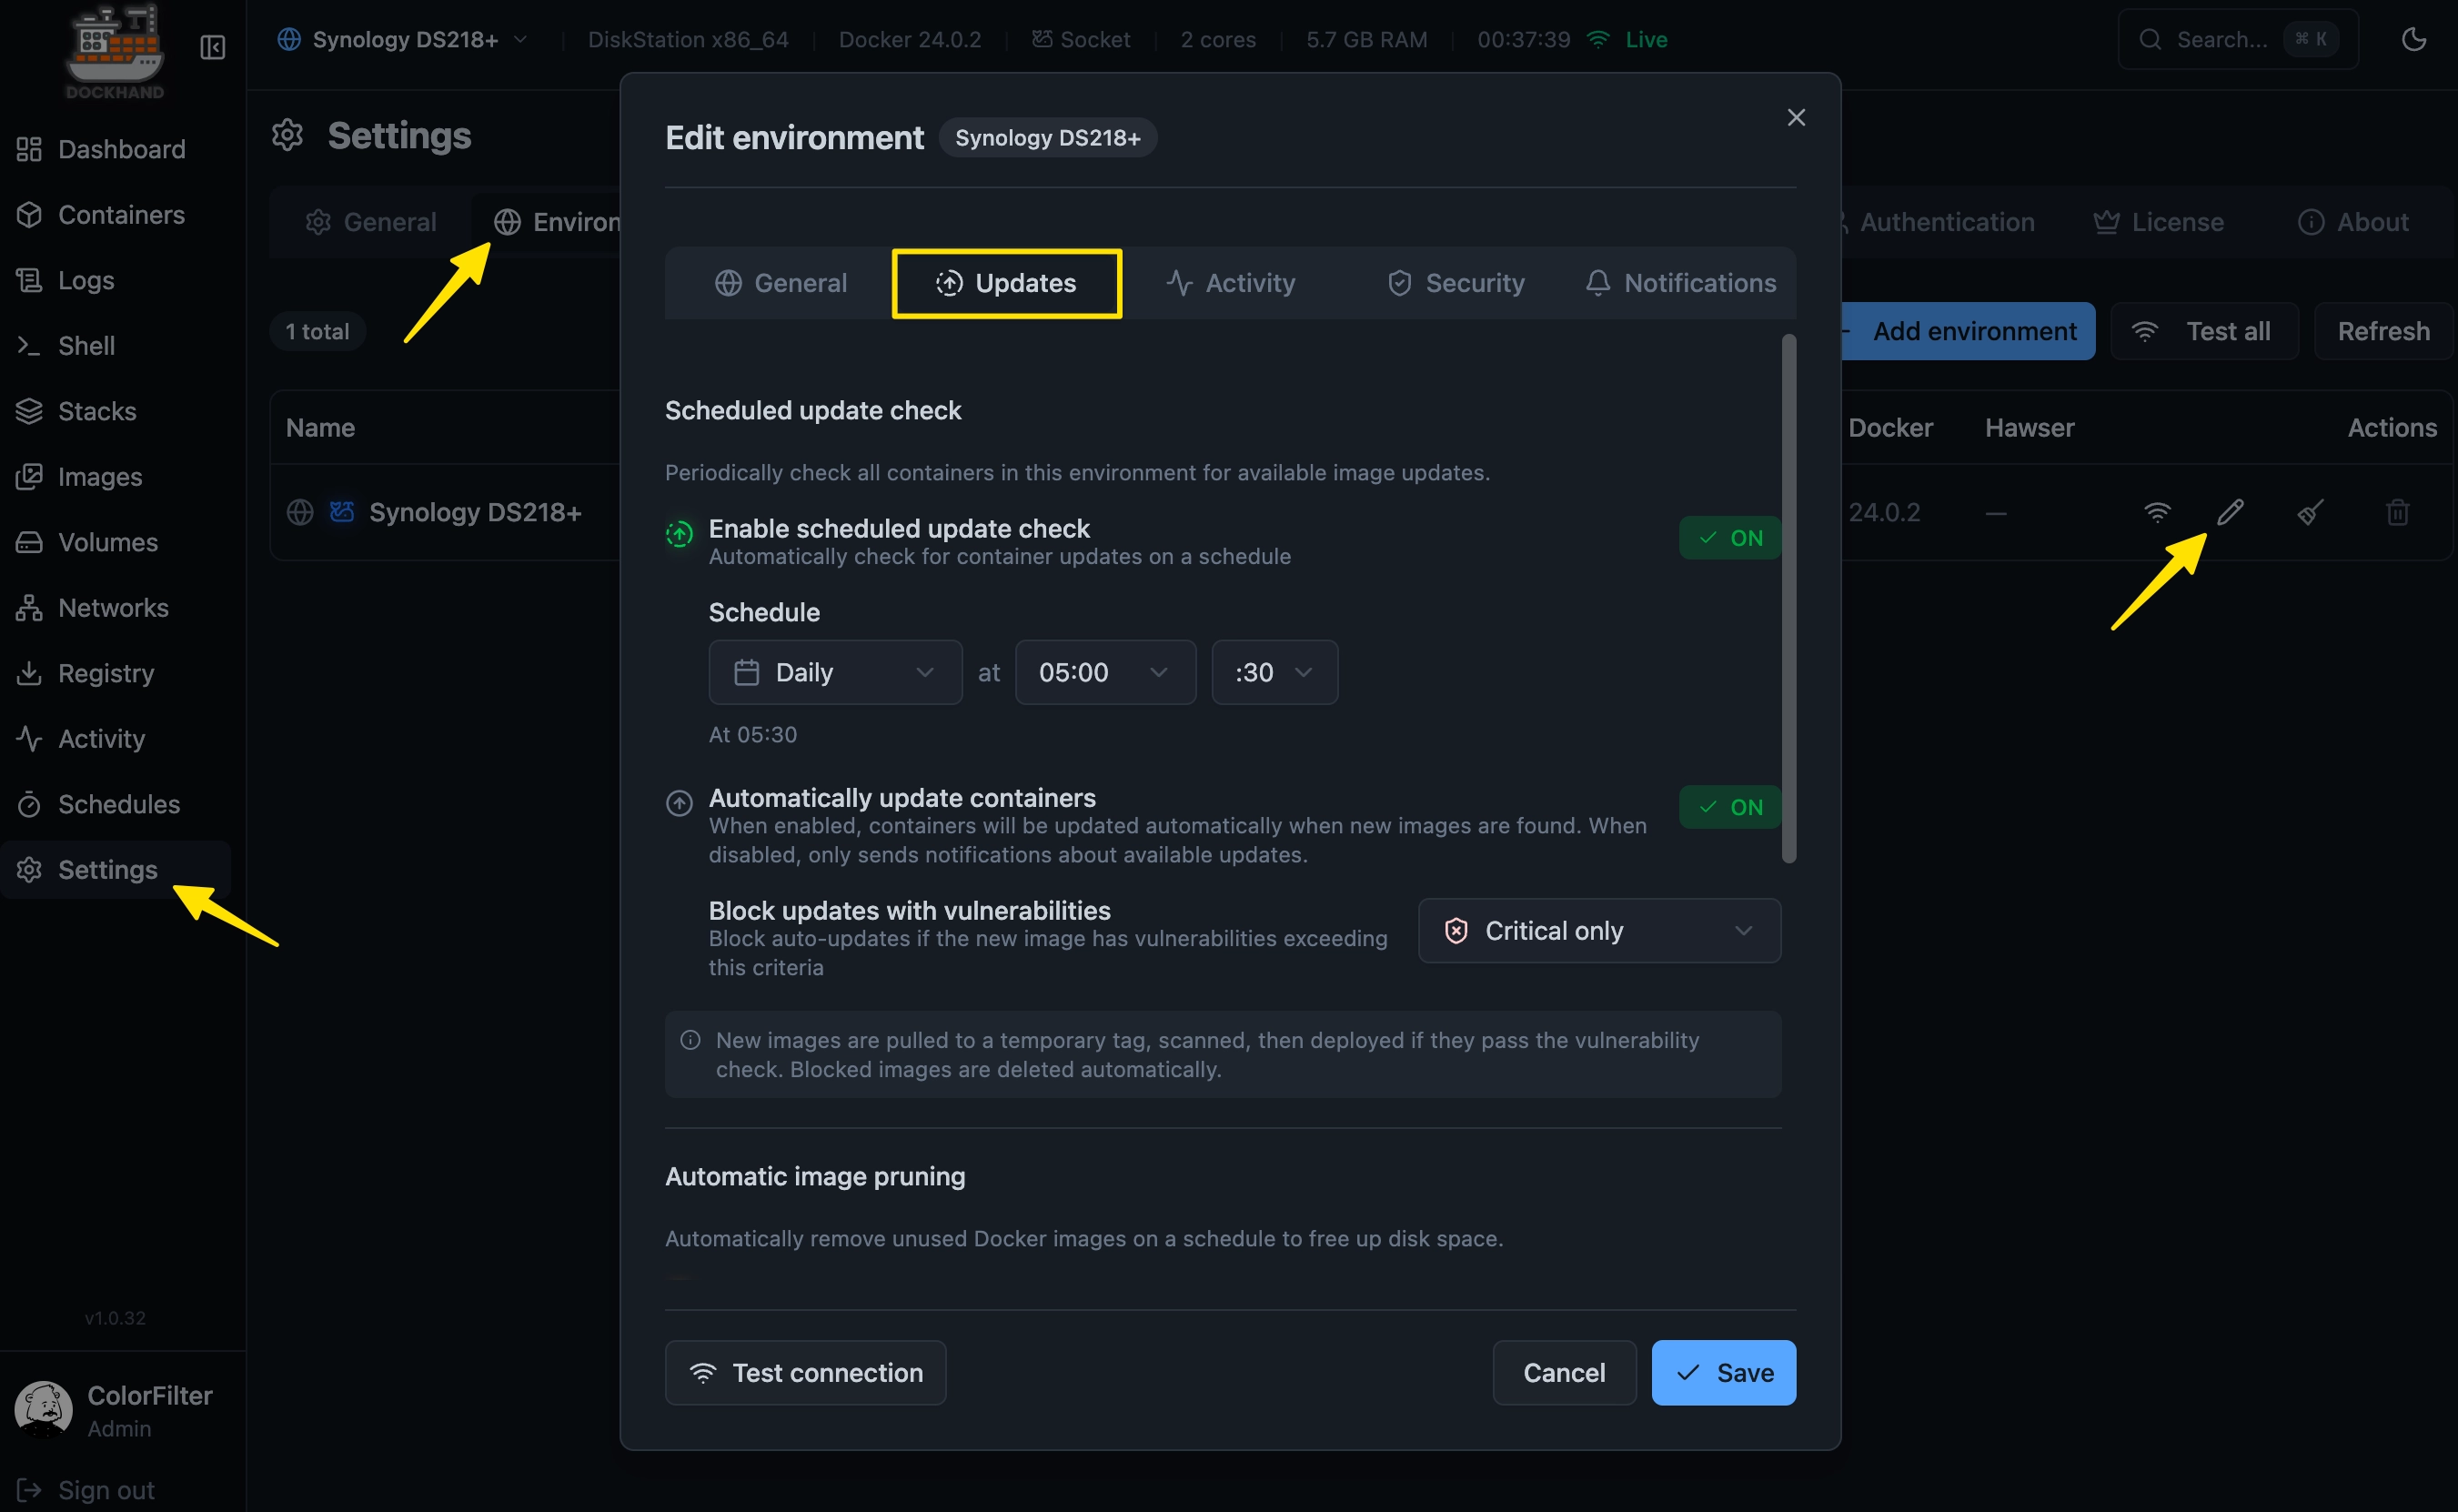Open the Security tab in dialog
The image size is (2458, 1512).
click(x=1455, y=283)
